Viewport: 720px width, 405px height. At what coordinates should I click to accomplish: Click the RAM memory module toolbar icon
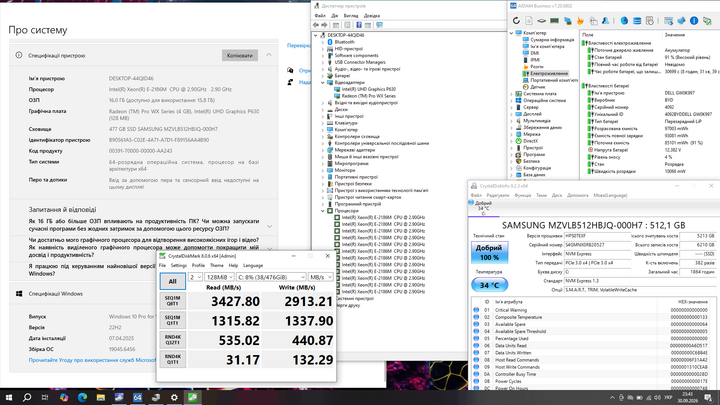555,21
